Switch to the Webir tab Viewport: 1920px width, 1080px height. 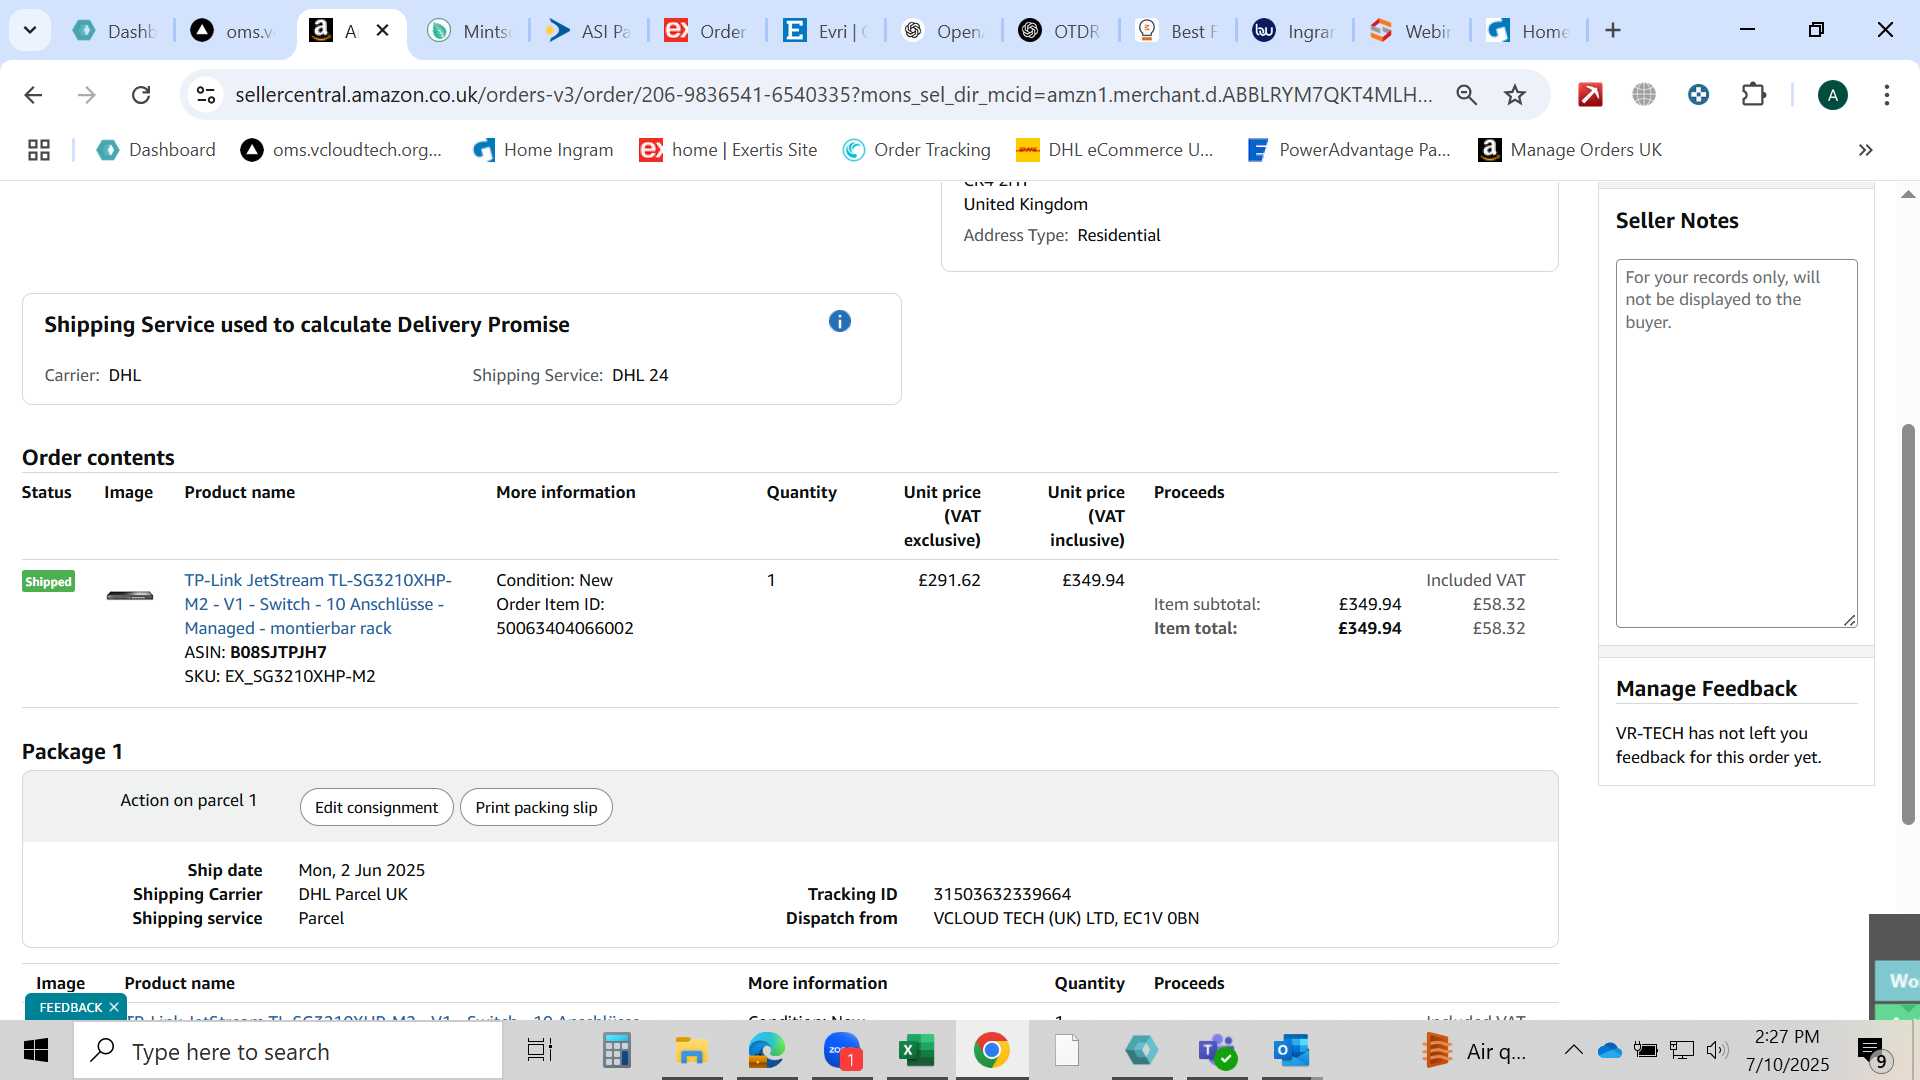click(x=1411, y=31)
